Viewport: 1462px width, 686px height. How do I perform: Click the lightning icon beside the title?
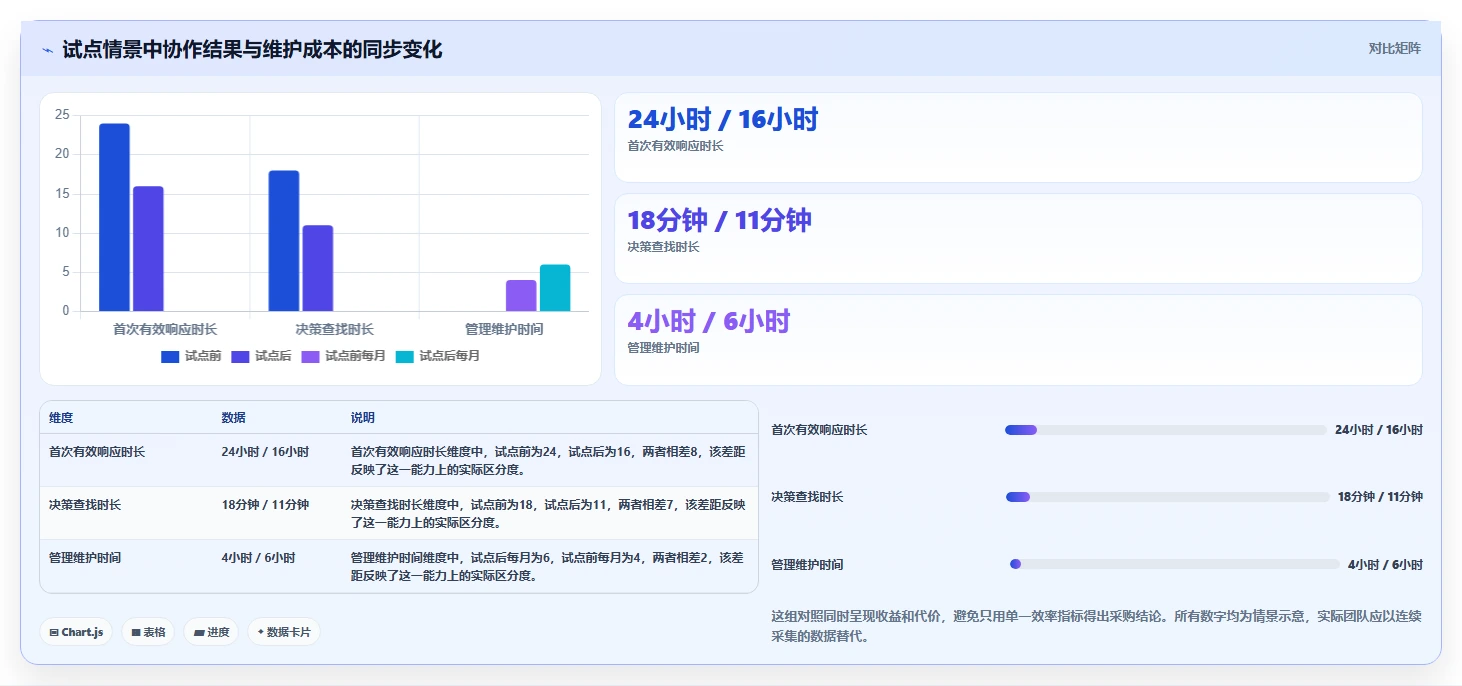click(47, 50)
